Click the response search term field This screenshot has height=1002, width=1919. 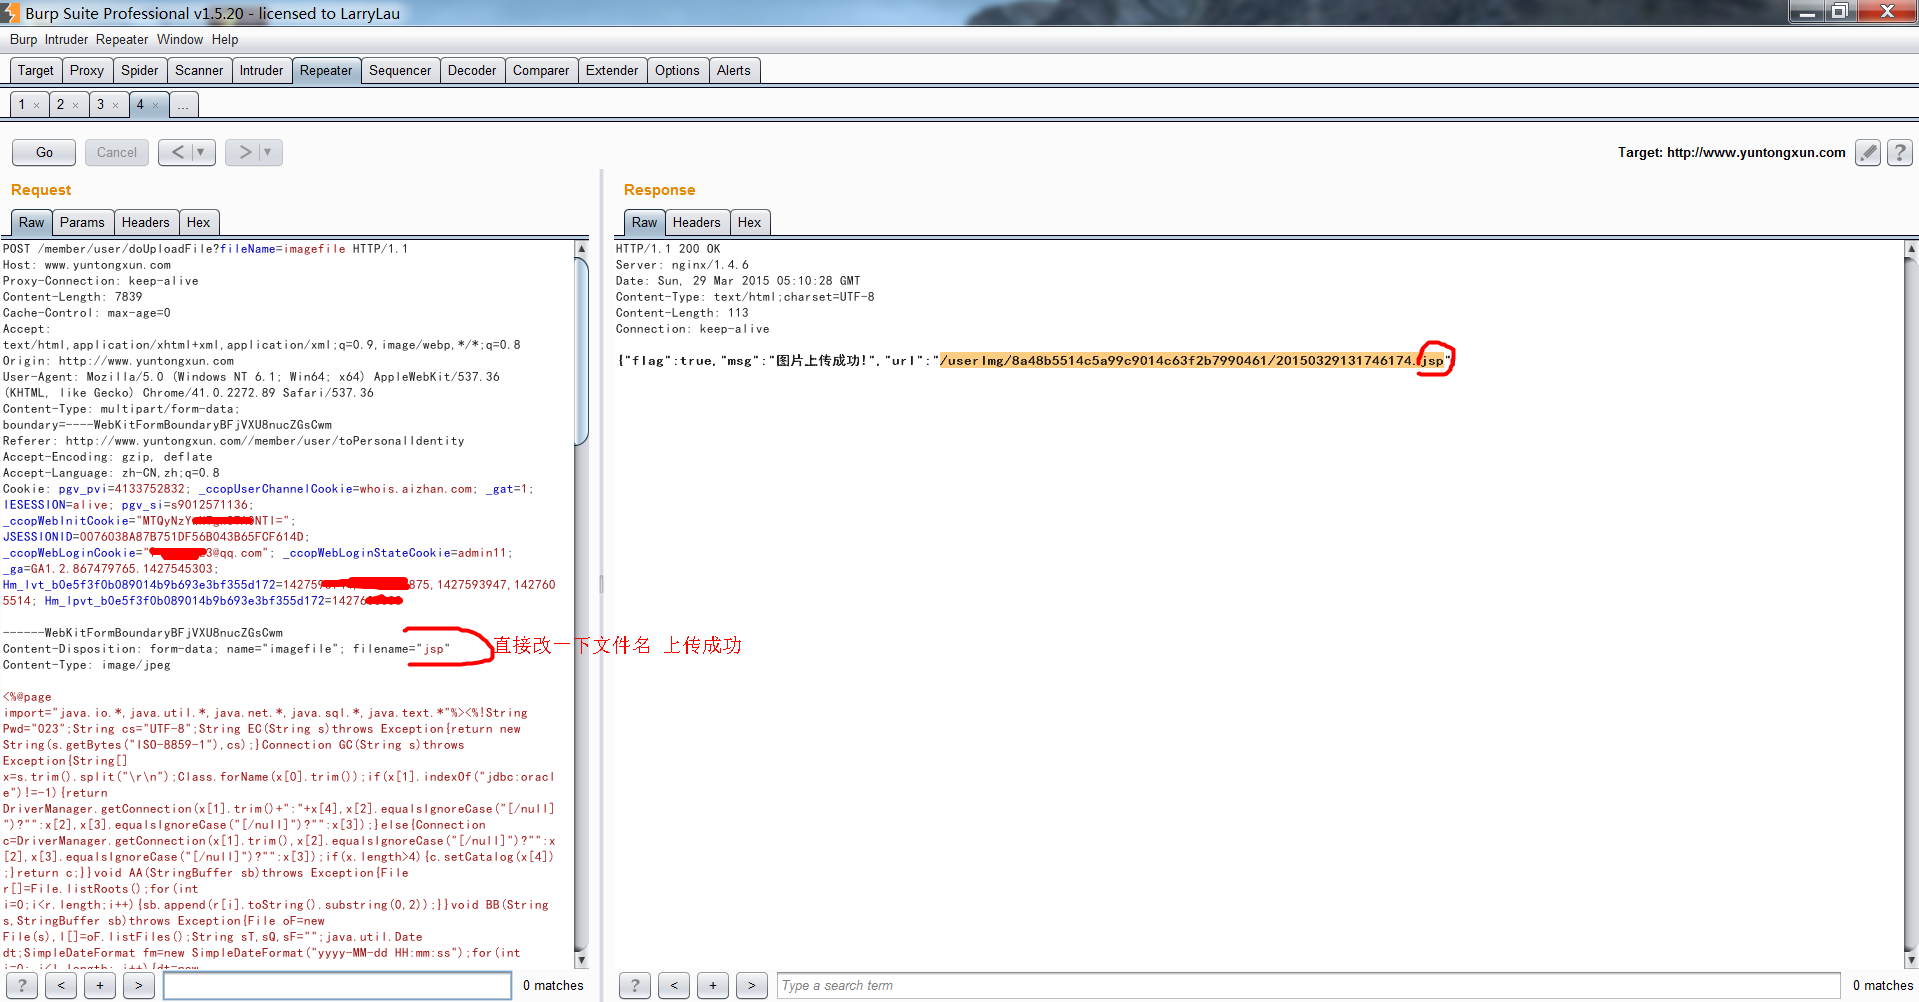click(x=1308, y=985)
